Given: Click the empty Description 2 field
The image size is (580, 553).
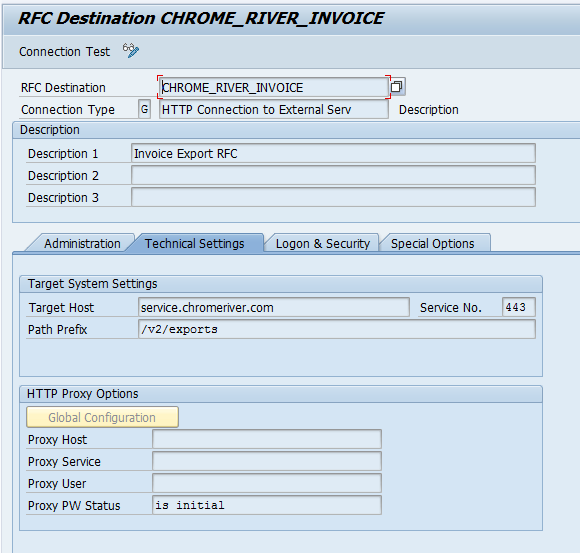Looking at the screenshot, I should click(x=333, y=175).
